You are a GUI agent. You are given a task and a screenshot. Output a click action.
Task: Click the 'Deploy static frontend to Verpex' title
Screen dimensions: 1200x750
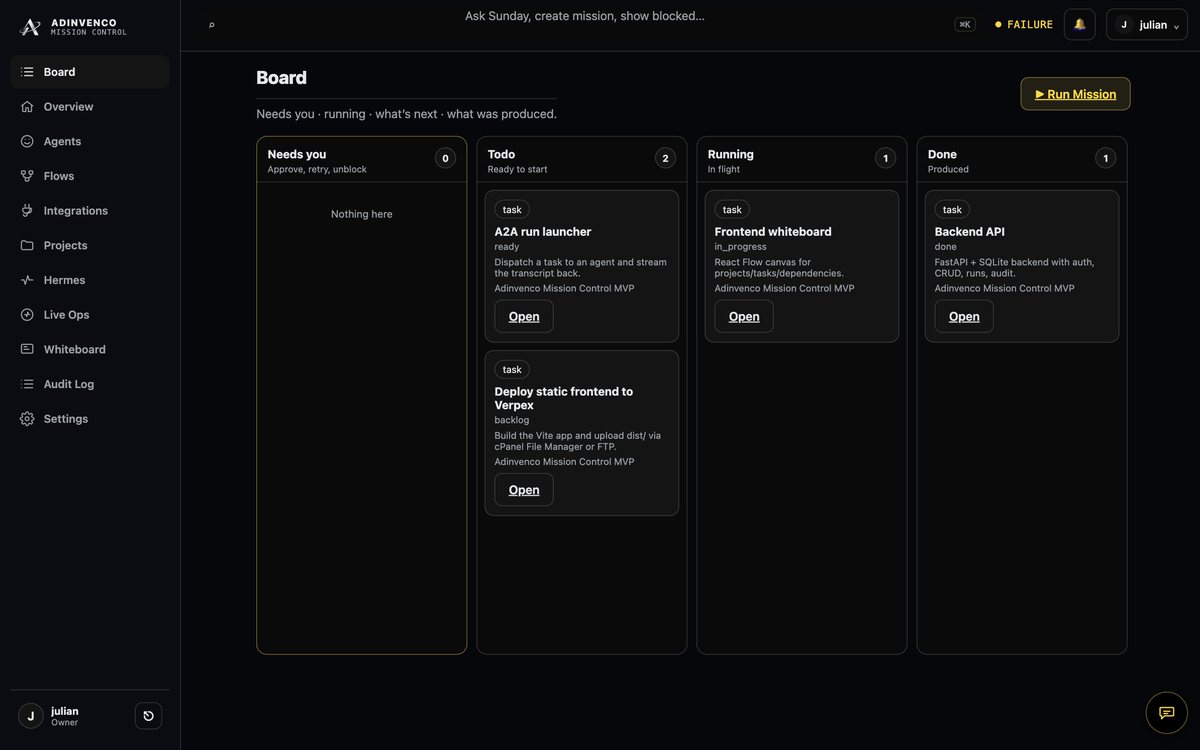point(564,398)
